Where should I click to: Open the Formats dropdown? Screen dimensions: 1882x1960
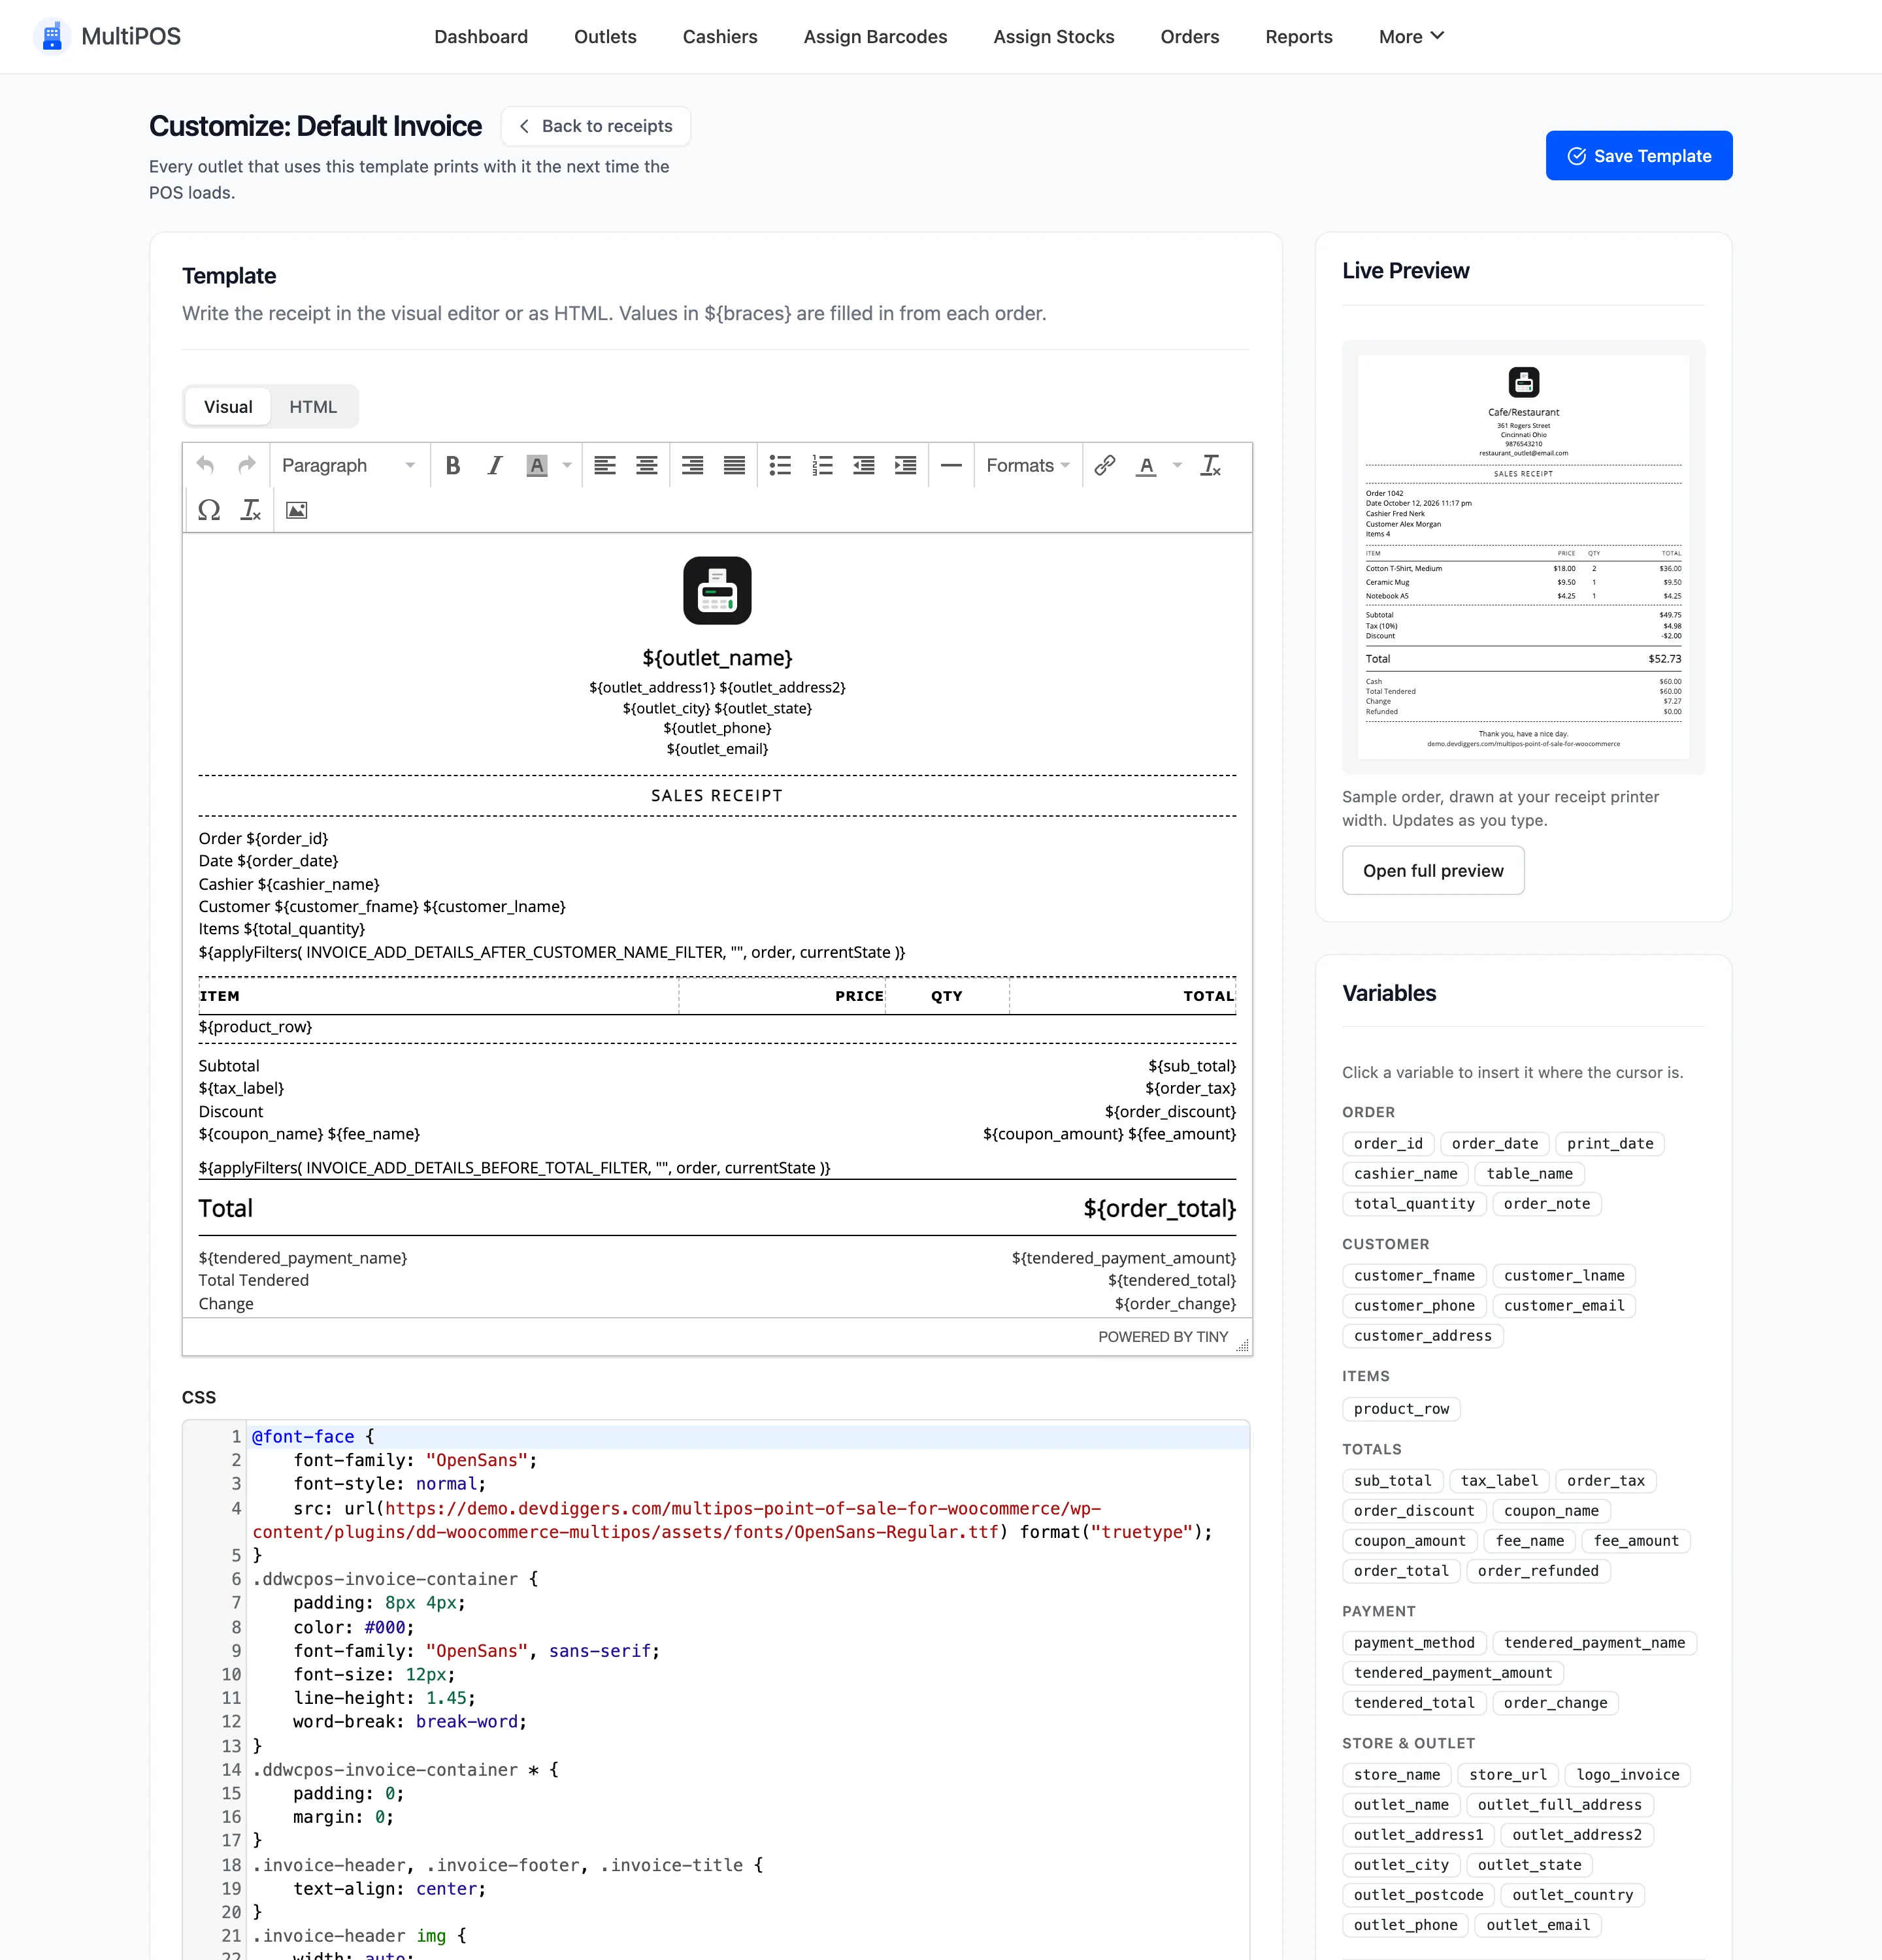tap(1028, 465)
